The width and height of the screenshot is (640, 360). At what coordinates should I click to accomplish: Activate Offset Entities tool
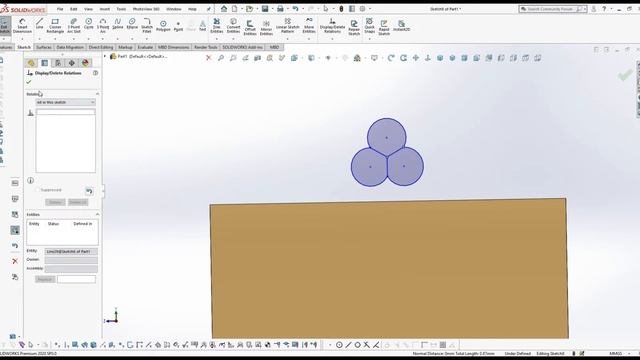coord(250,28)
